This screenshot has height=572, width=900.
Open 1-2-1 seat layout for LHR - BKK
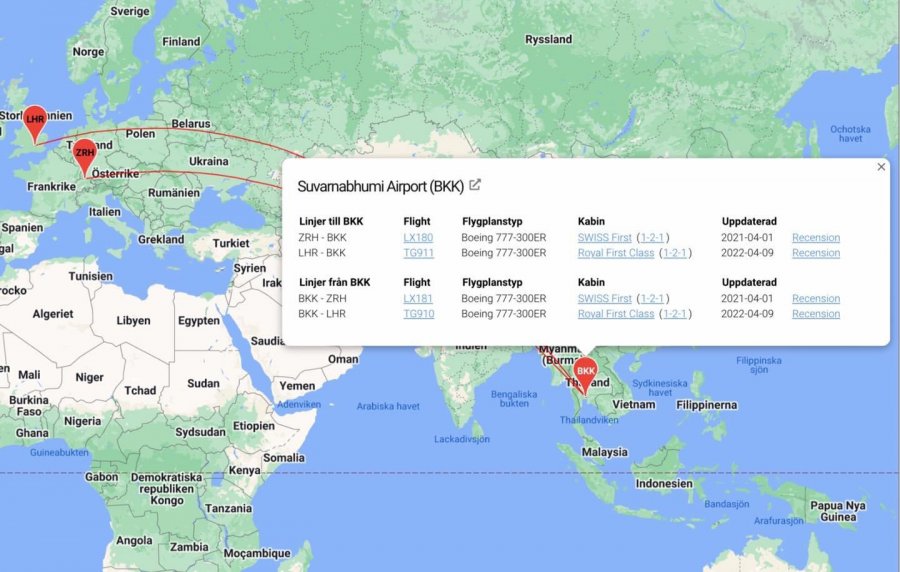click(675, 253)
